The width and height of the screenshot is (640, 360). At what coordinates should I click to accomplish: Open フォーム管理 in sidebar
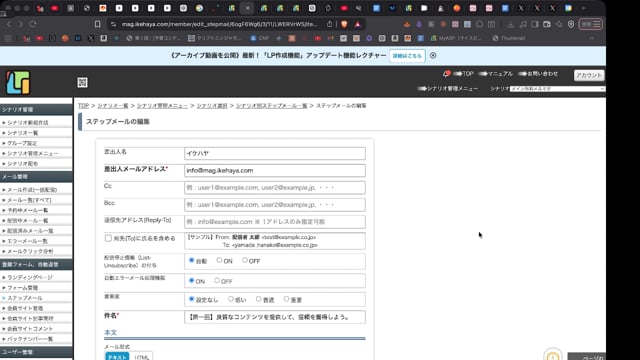pos(22,288)
